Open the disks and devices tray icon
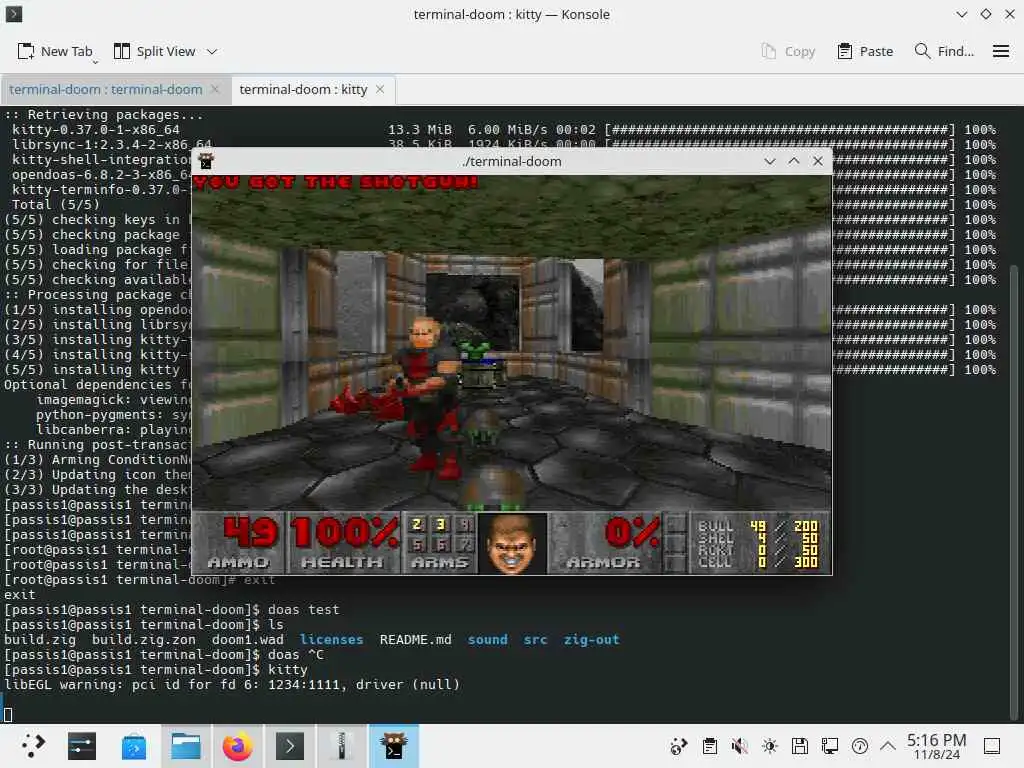 coord(800,746)
